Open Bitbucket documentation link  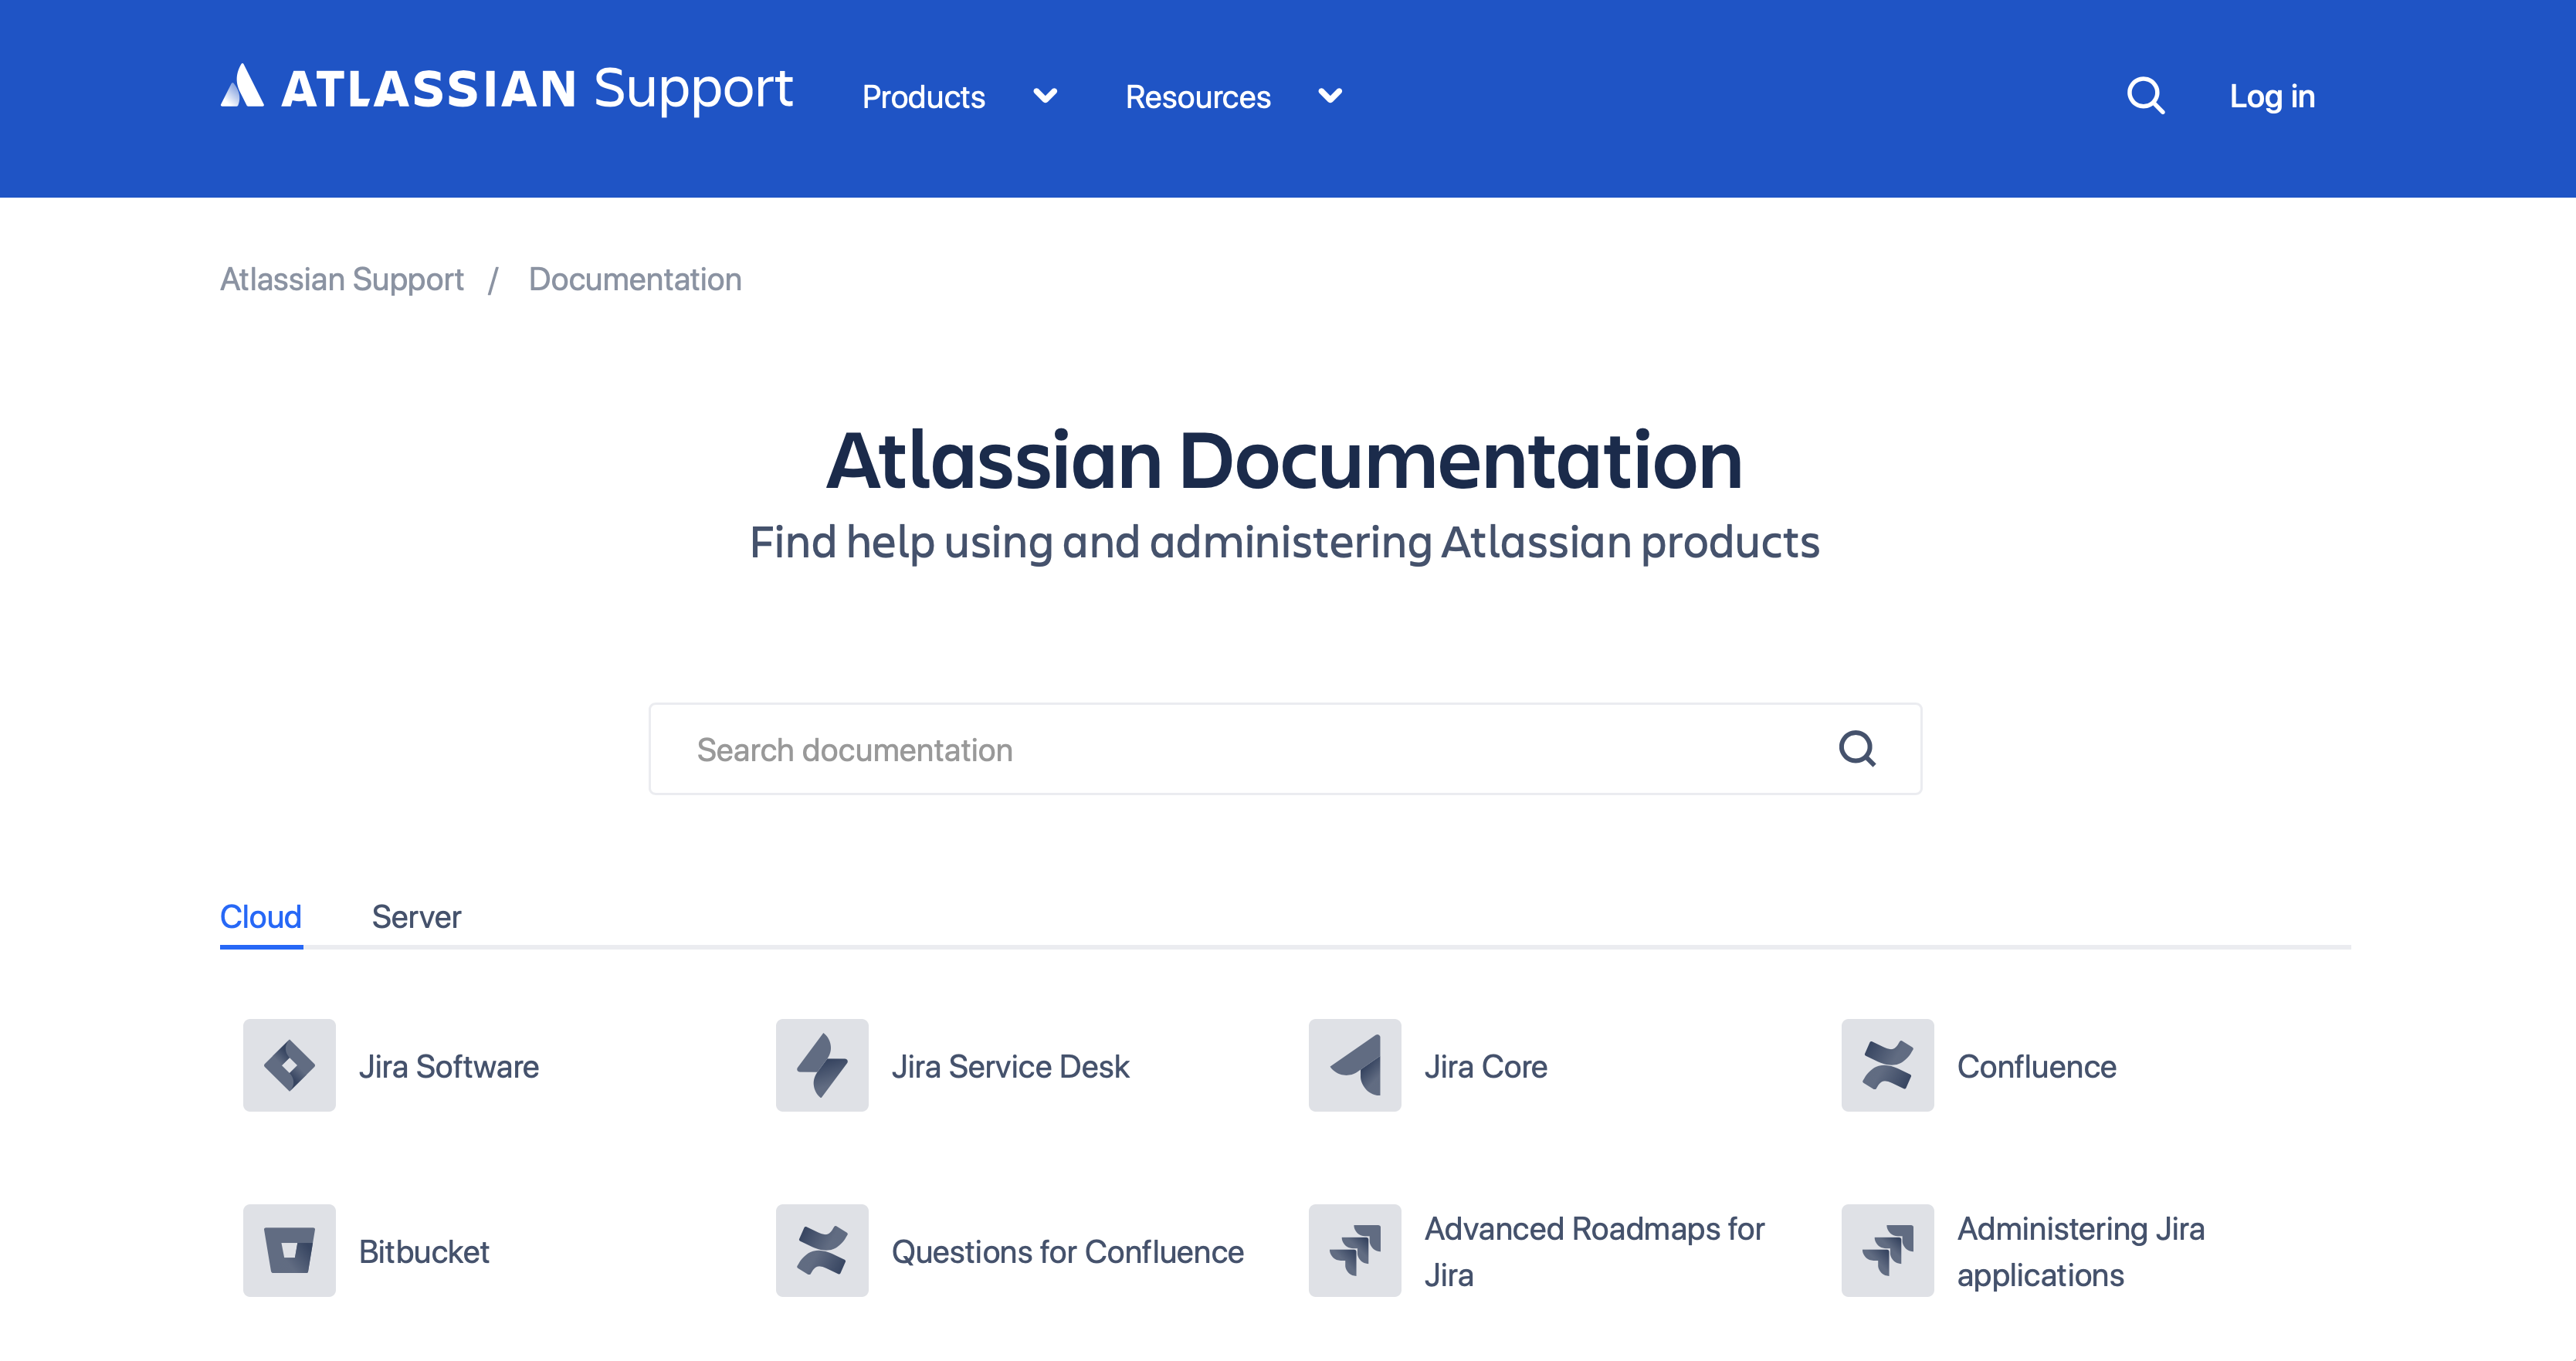[x=424, y=1252]
